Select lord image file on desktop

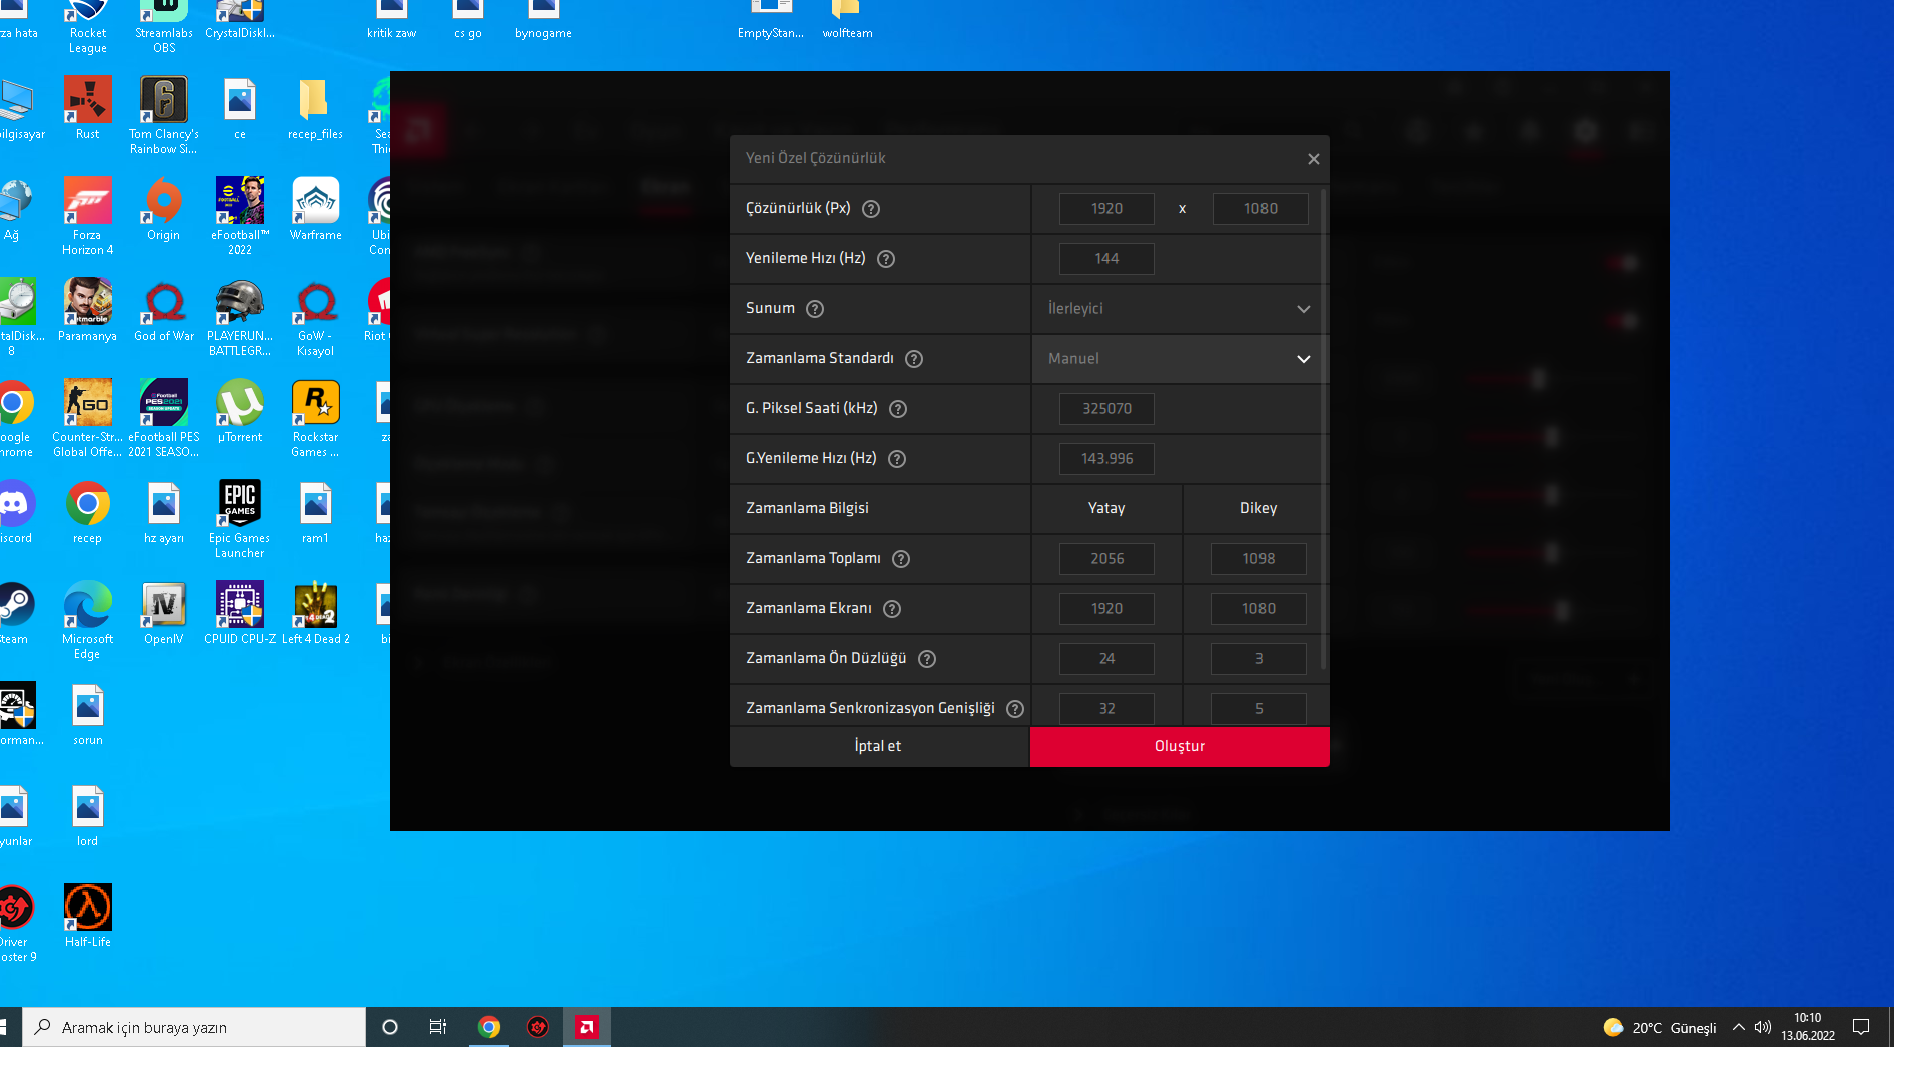(88, 815)
